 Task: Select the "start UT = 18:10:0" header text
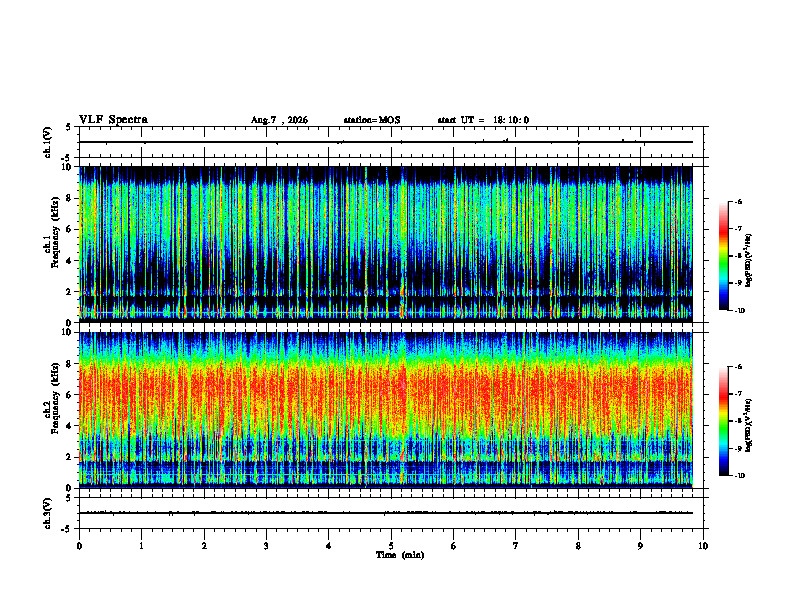[x=483, y=120]
